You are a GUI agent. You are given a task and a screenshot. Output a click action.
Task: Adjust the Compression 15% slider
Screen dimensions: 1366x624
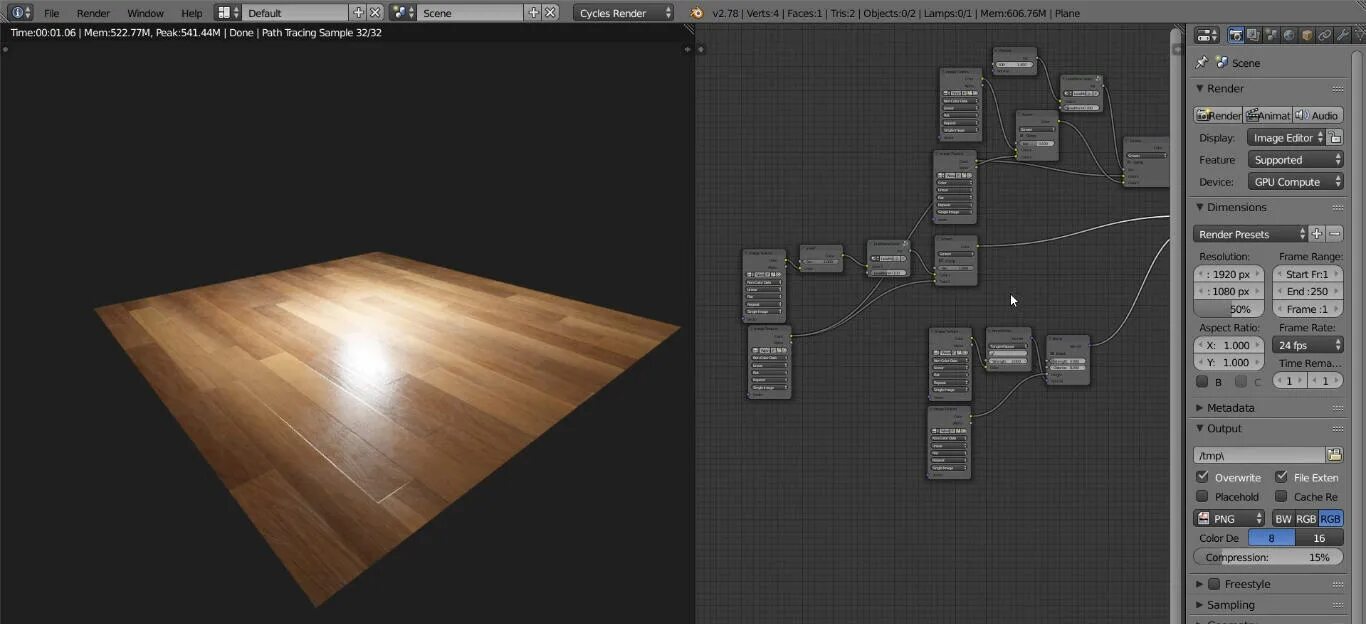coord(1268,557)
